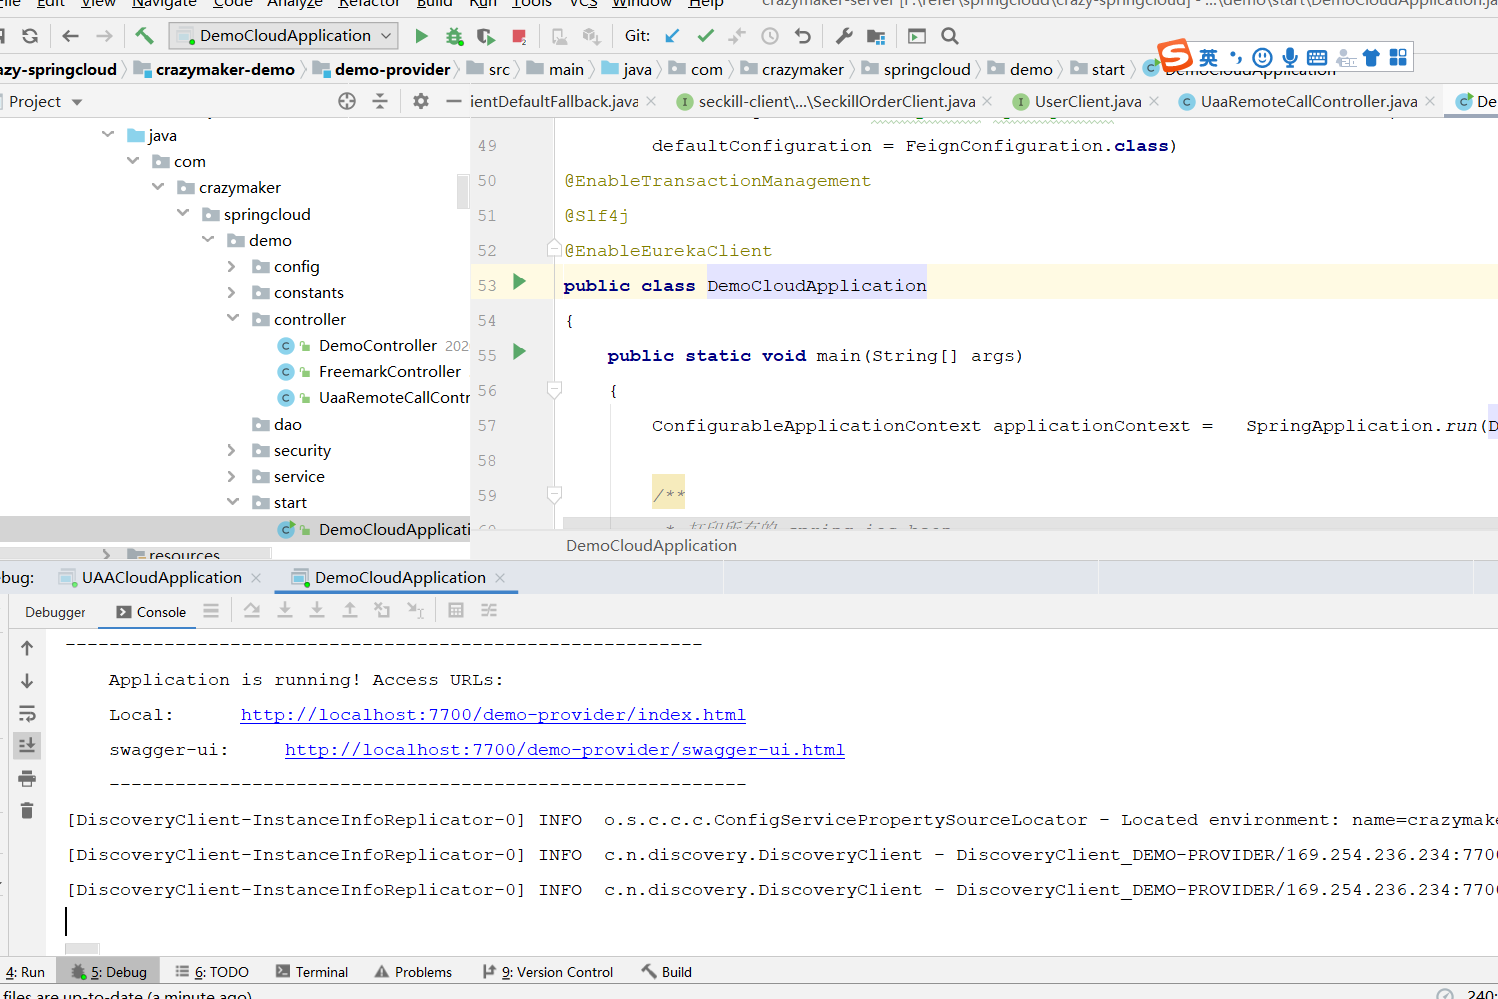Click Step Over debugger icon

click(252, 610)
